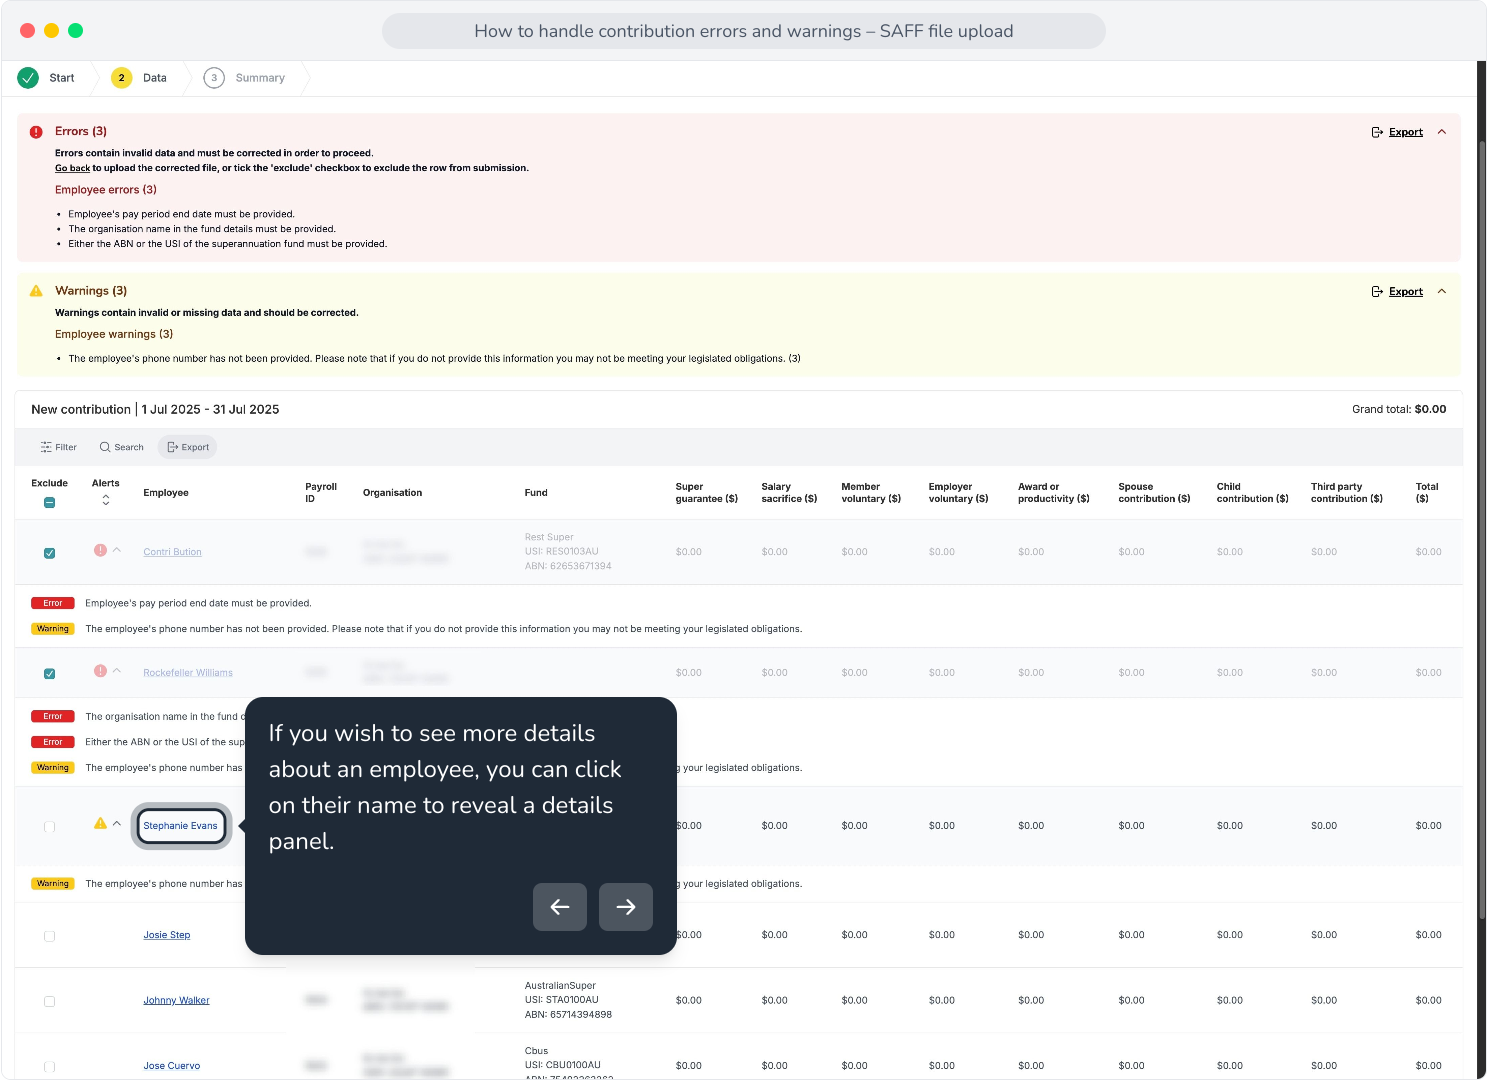Collapse the Warnings panel chevron
Image resolution: width=1488 pixels, height=1080 pixels.
point(1441,292)
